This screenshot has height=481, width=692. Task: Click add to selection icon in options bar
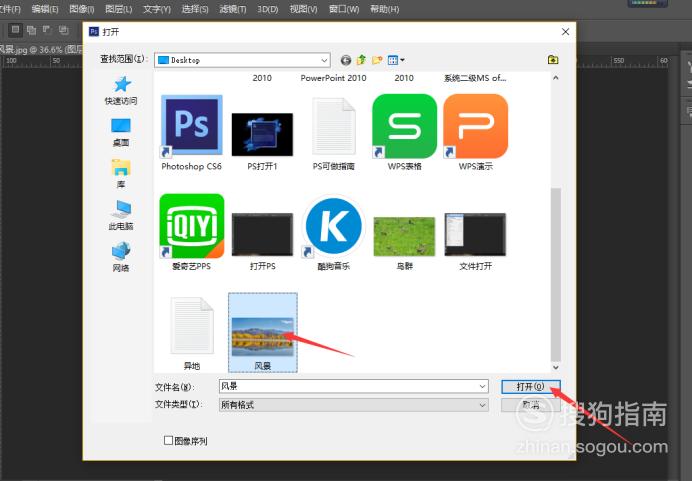click(31, 30)
